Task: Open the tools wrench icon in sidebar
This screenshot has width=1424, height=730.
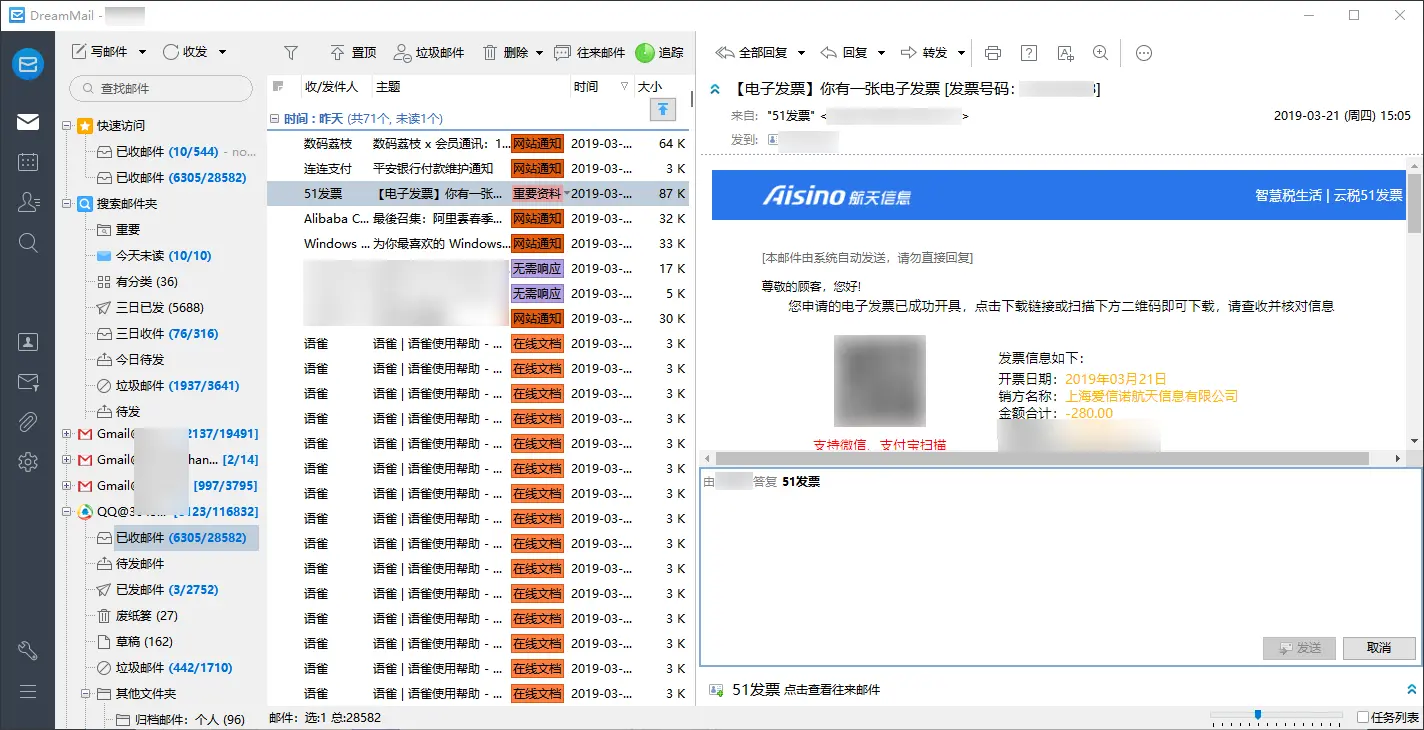Action: 27,651
